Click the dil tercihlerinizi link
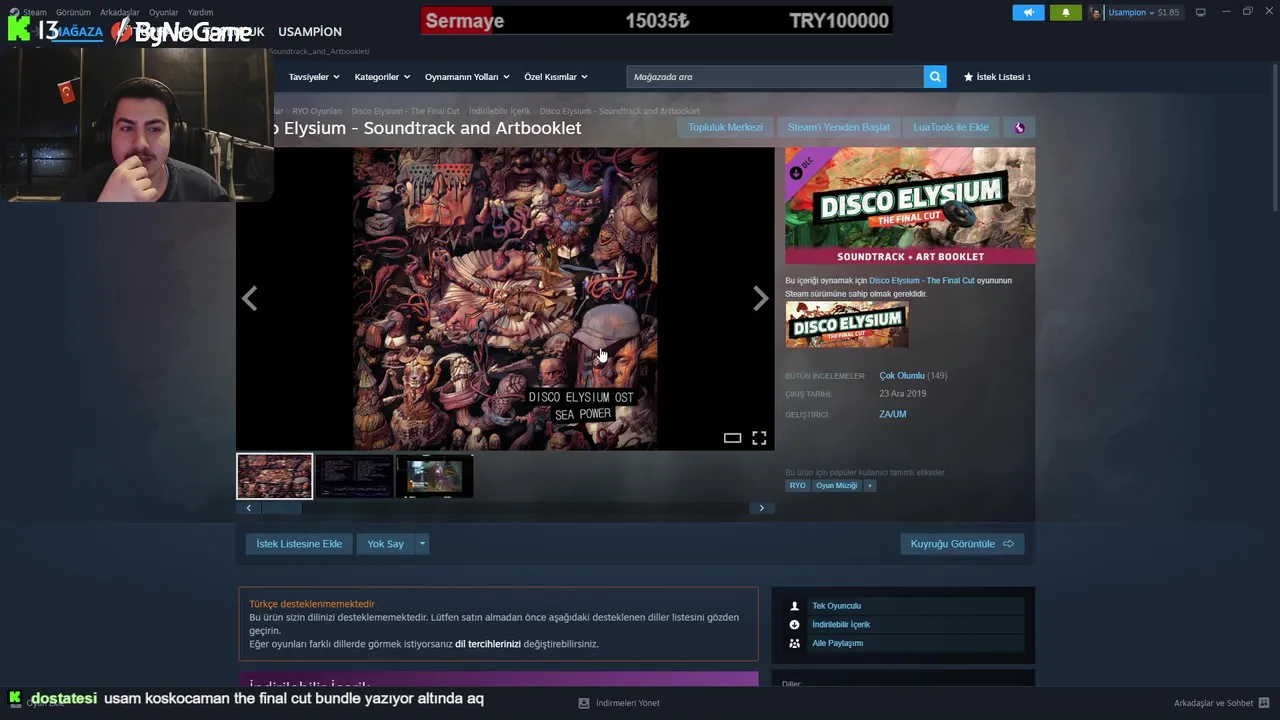This screenshot has height=720, width=1280. (x=488, y=644)
